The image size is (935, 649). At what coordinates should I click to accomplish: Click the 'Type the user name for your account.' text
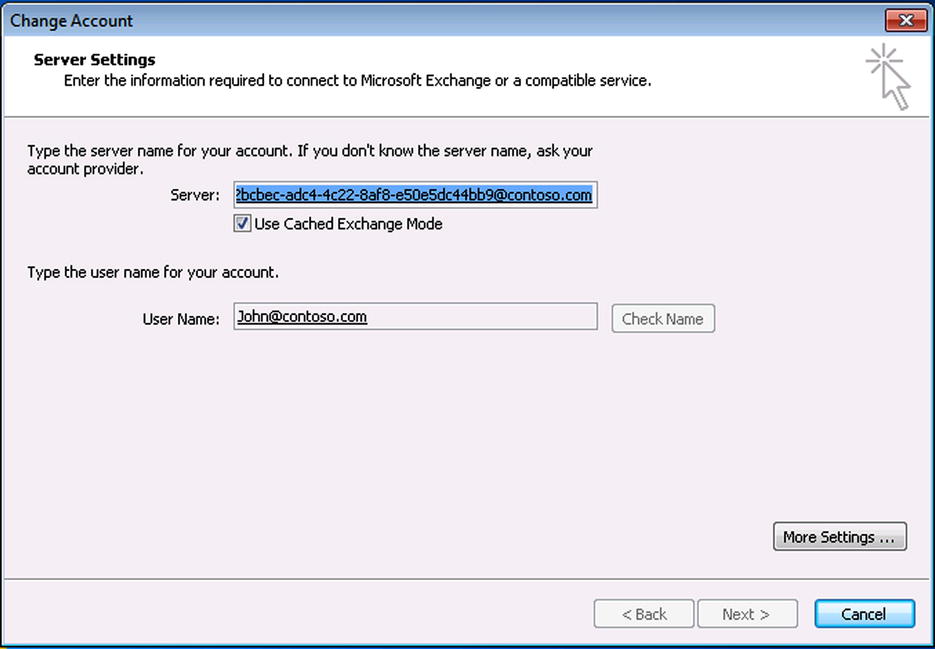coord(153,273)
